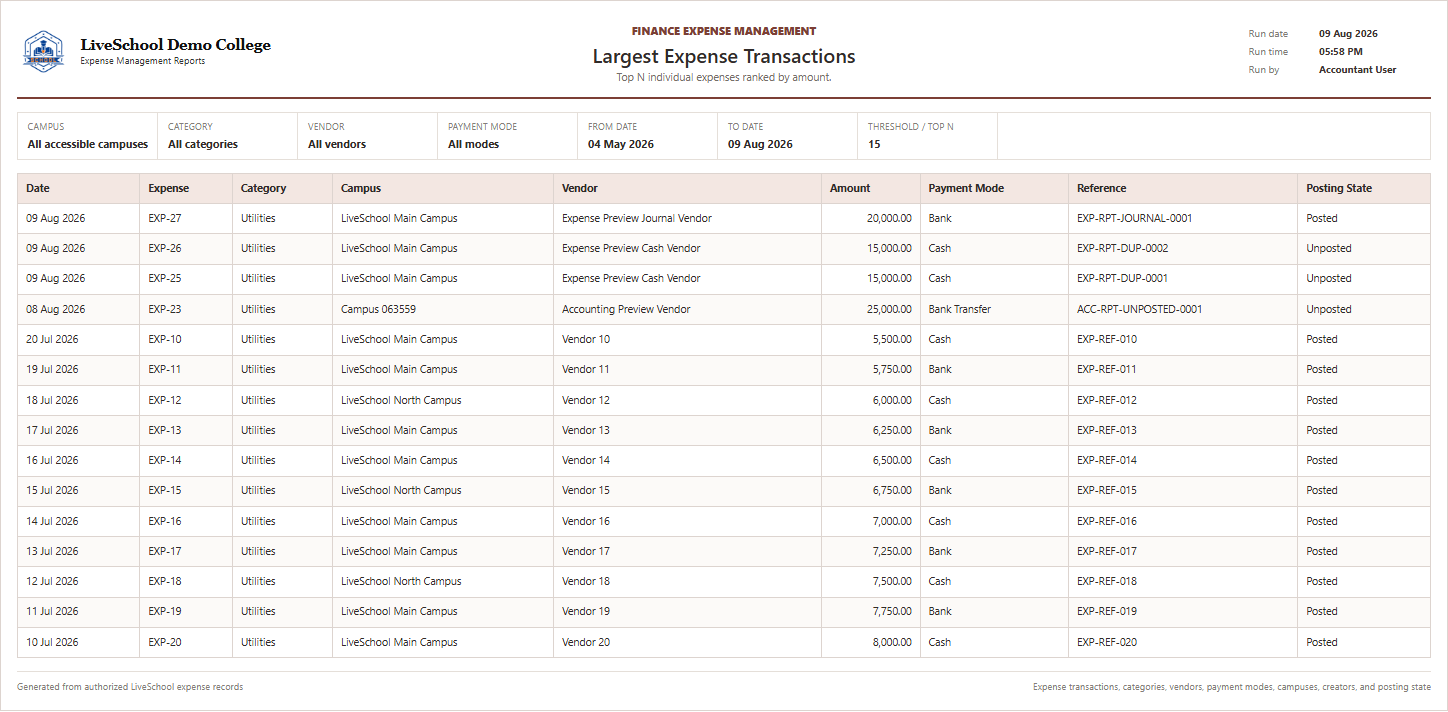Click the Expense Preview Journal Vendor cell
Image resolution: width=1448 pixels, height=712 pixels.
coord(688,218)
